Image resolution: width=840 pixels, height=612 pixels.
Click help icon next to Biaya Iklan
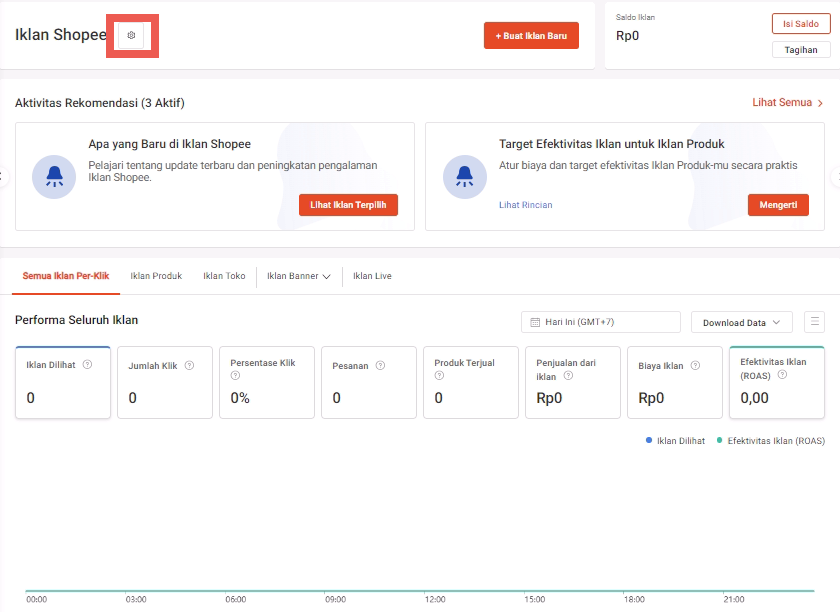click(695, 365)
